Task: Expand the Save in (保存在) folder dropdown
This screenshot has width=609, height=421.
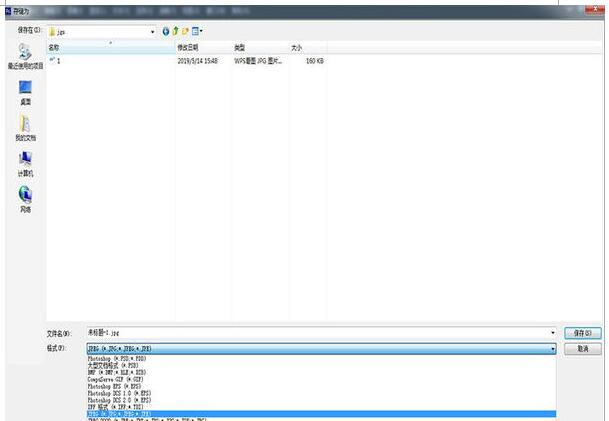Action: [152, 32]
